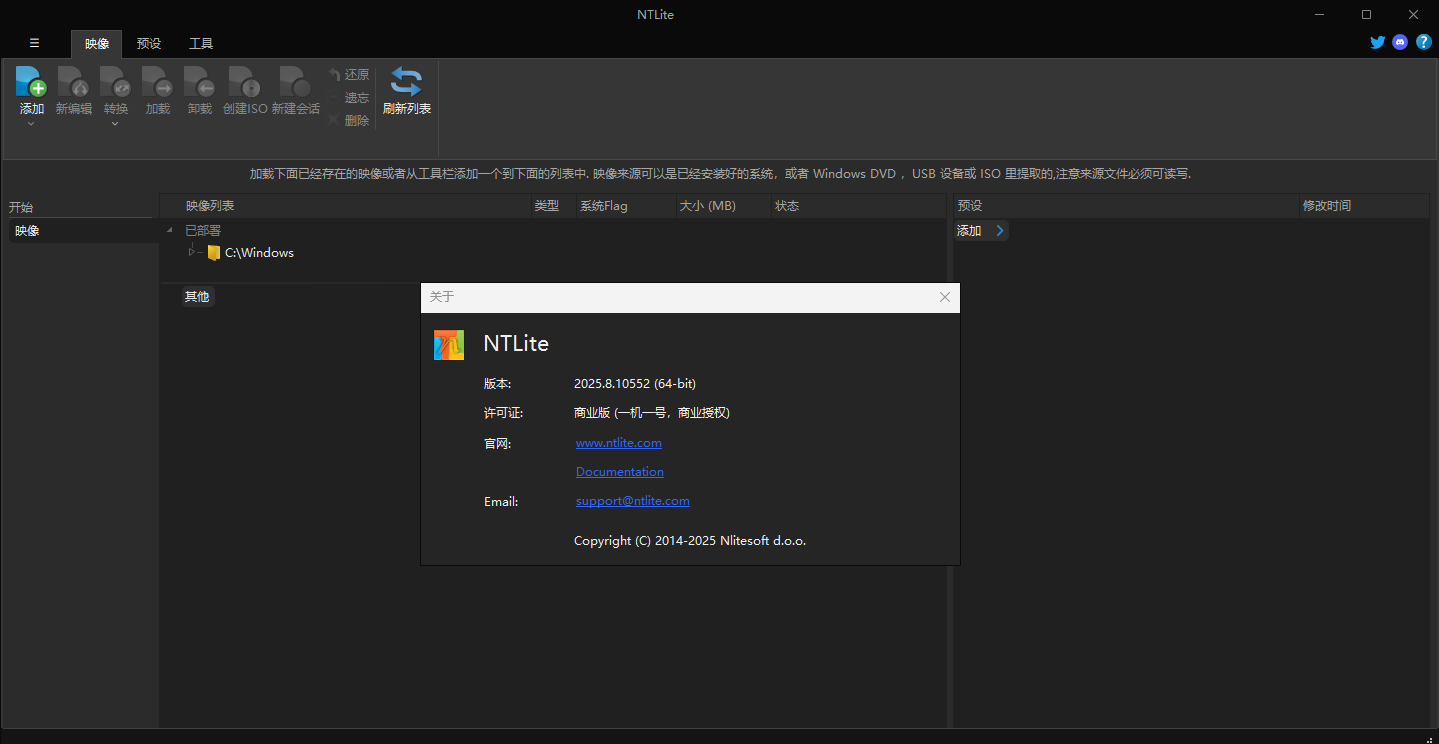Viewport: 1439px width, 744px height.
Task: Open NTLite's Twitter via the bird icon
Action: (1377, 42)
